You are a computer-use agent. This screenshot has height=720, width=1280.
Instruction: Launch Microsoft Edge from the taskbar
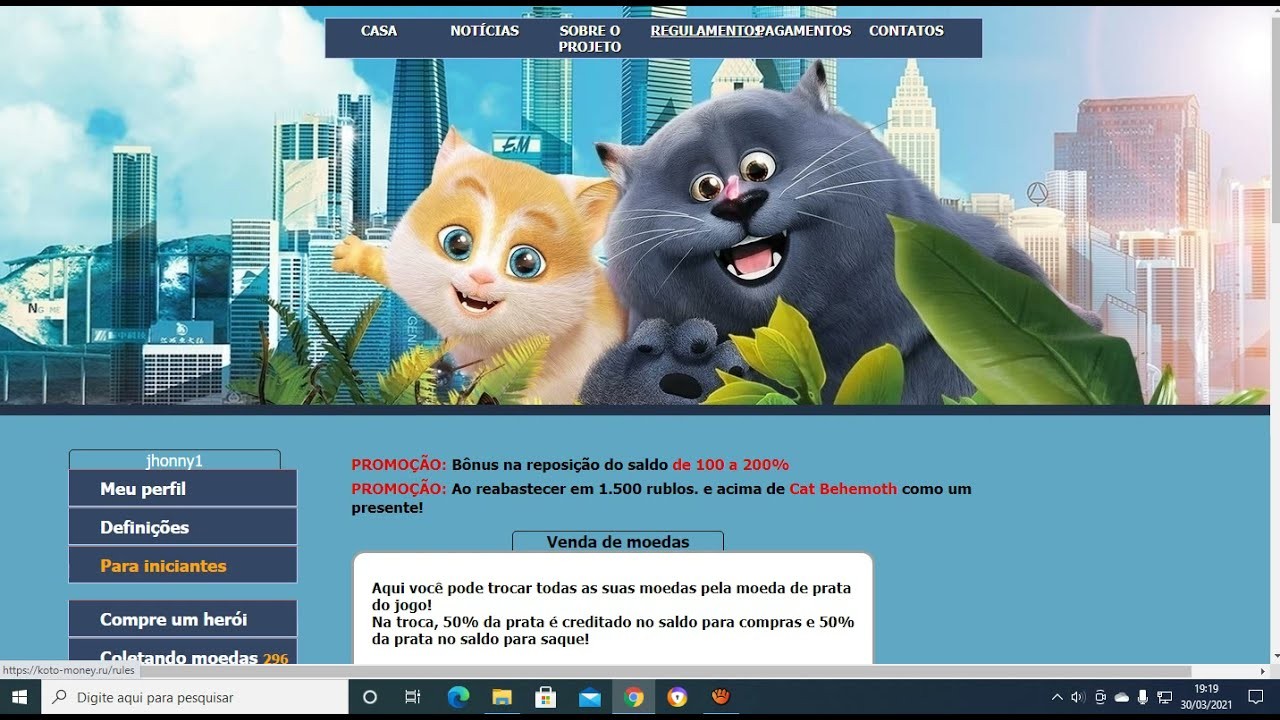[458, 697]
